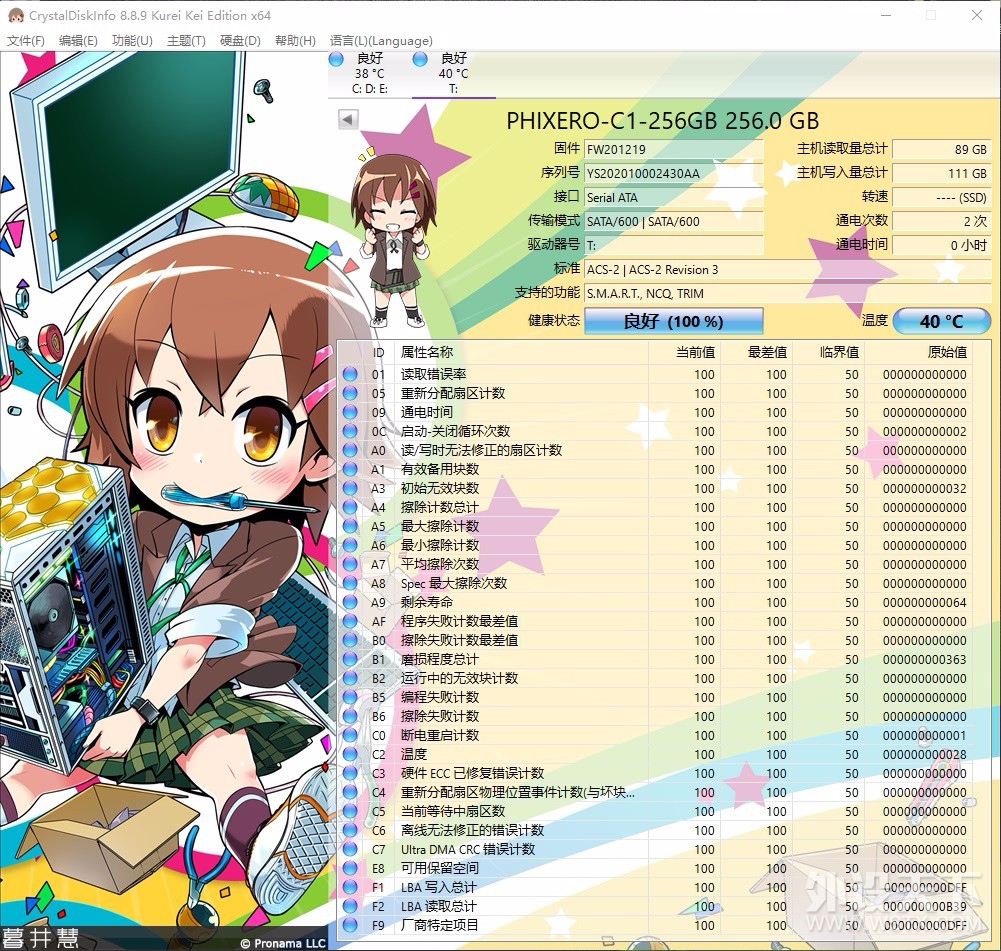Click raw value 000000000064 in A9 row
The height and width of the screenshot is (951, 1001).
click(924, 603)
